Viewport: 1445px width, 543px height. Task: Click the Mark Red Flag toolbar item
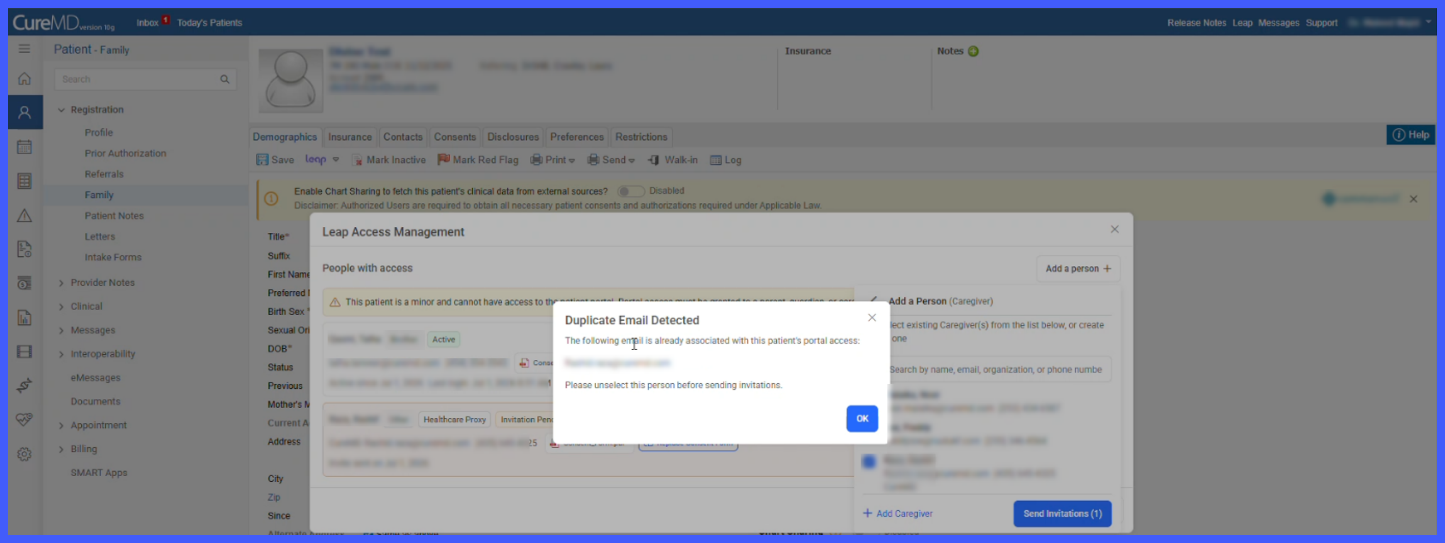point(477,160)
